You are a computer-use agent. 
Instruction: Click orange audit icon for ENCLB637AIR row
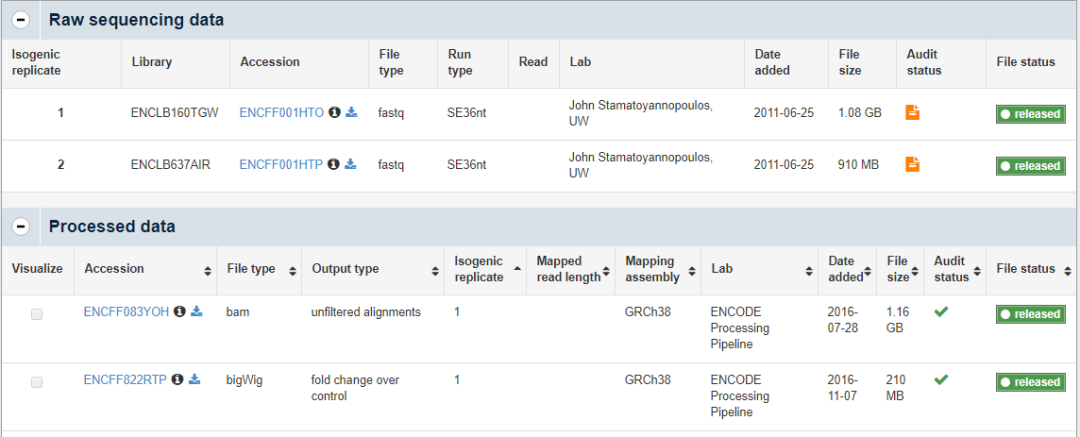coord(912,164)
